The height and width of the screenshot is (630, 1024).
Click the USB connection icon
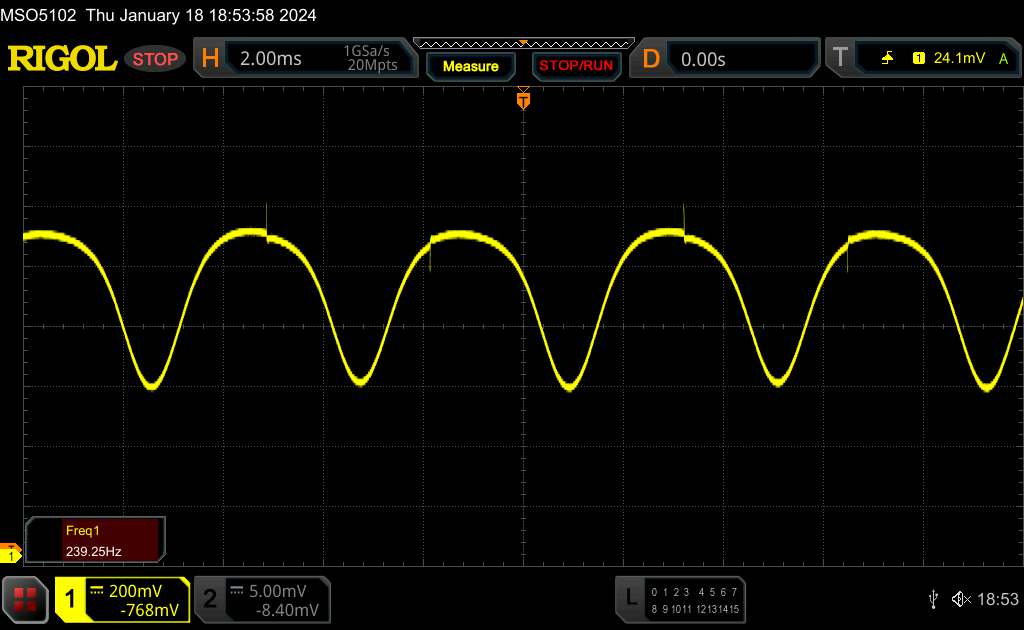coord(933,599)
